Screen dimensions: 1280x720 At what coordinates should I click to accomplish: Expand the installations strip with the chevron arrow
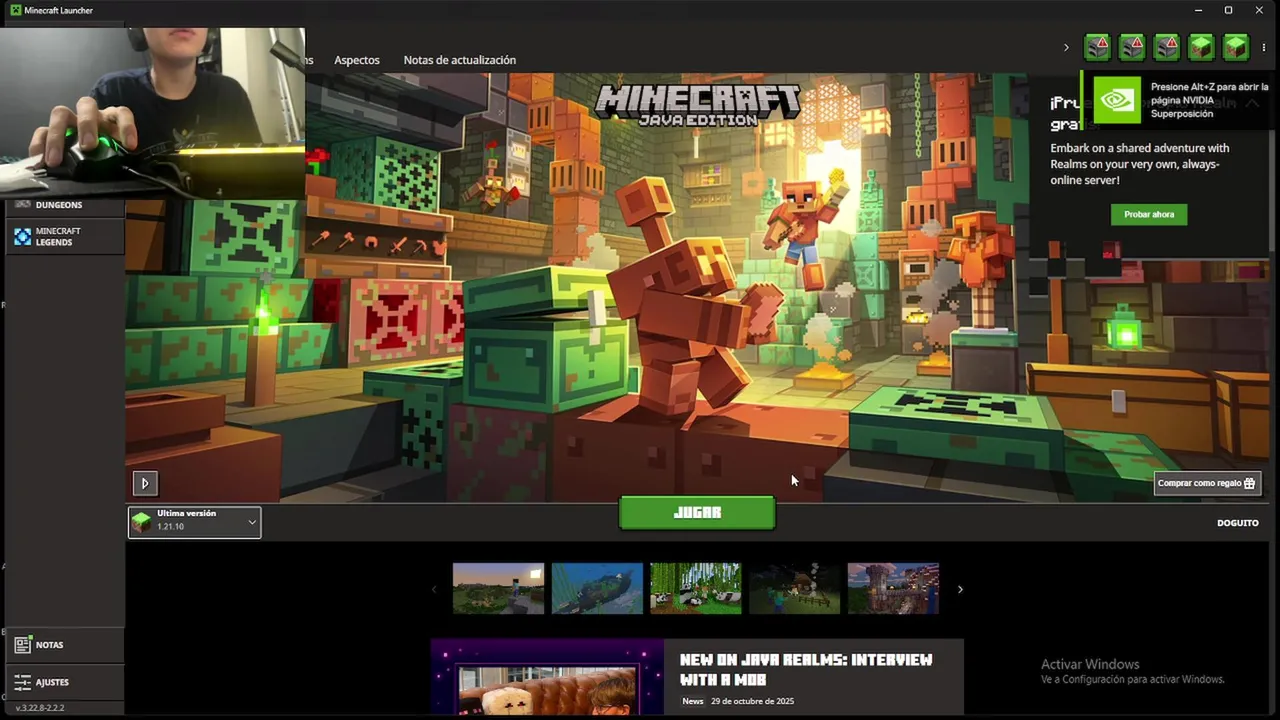tap(1066, 47)
